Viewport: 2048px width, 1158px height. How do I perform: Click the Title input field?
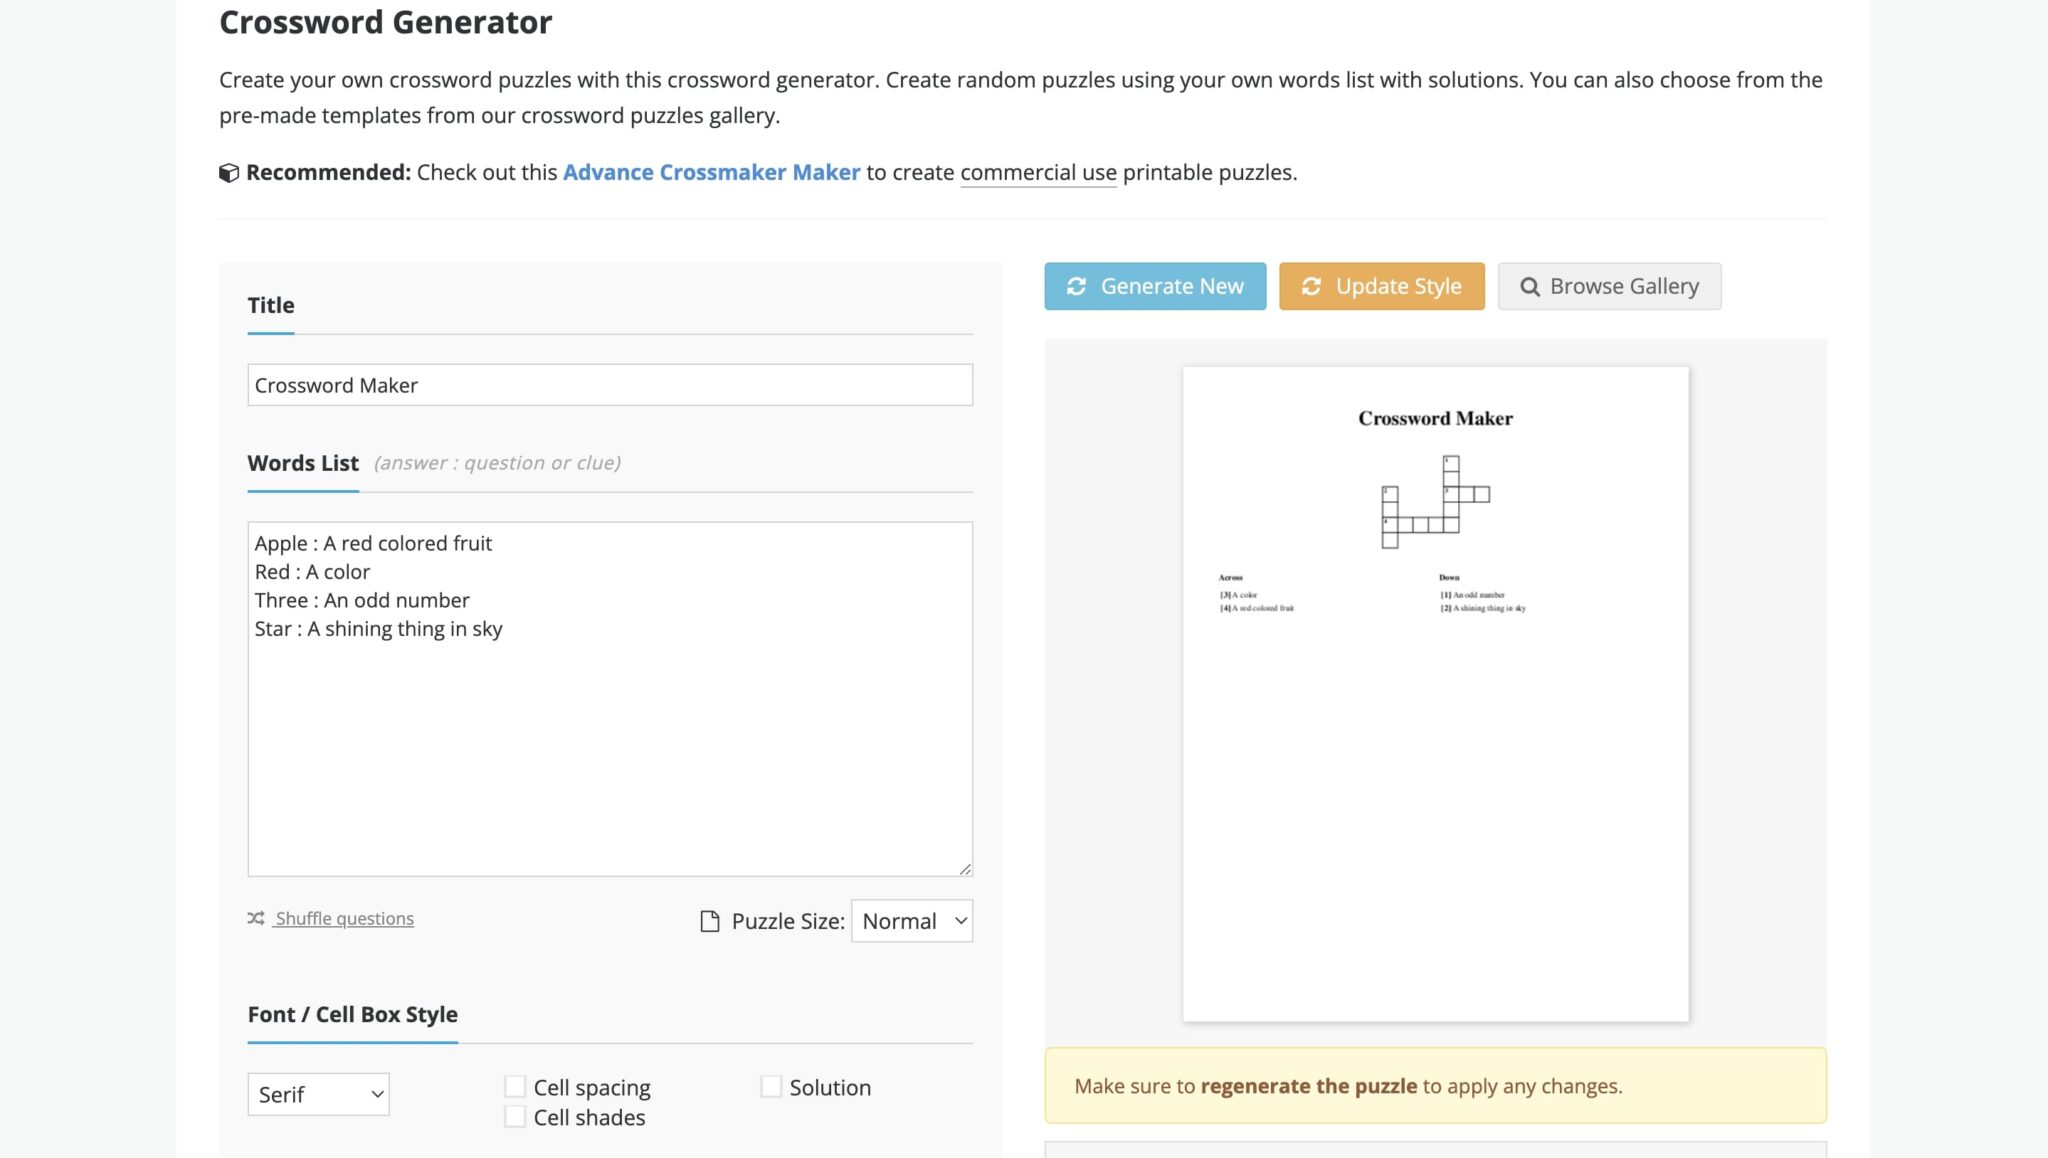coord(610,385)
